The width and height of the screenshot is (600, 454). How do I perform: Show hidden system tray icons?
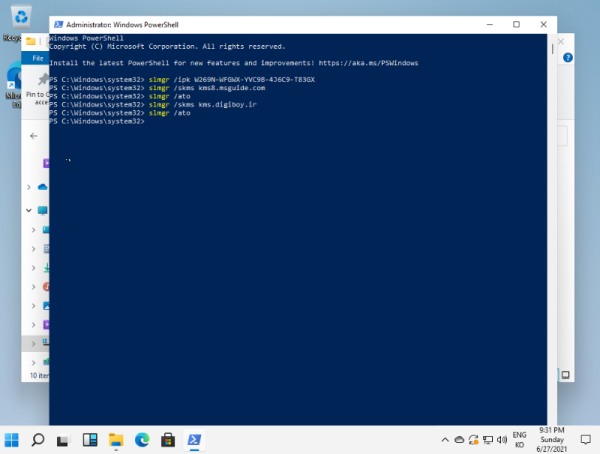tap(443, 439)
